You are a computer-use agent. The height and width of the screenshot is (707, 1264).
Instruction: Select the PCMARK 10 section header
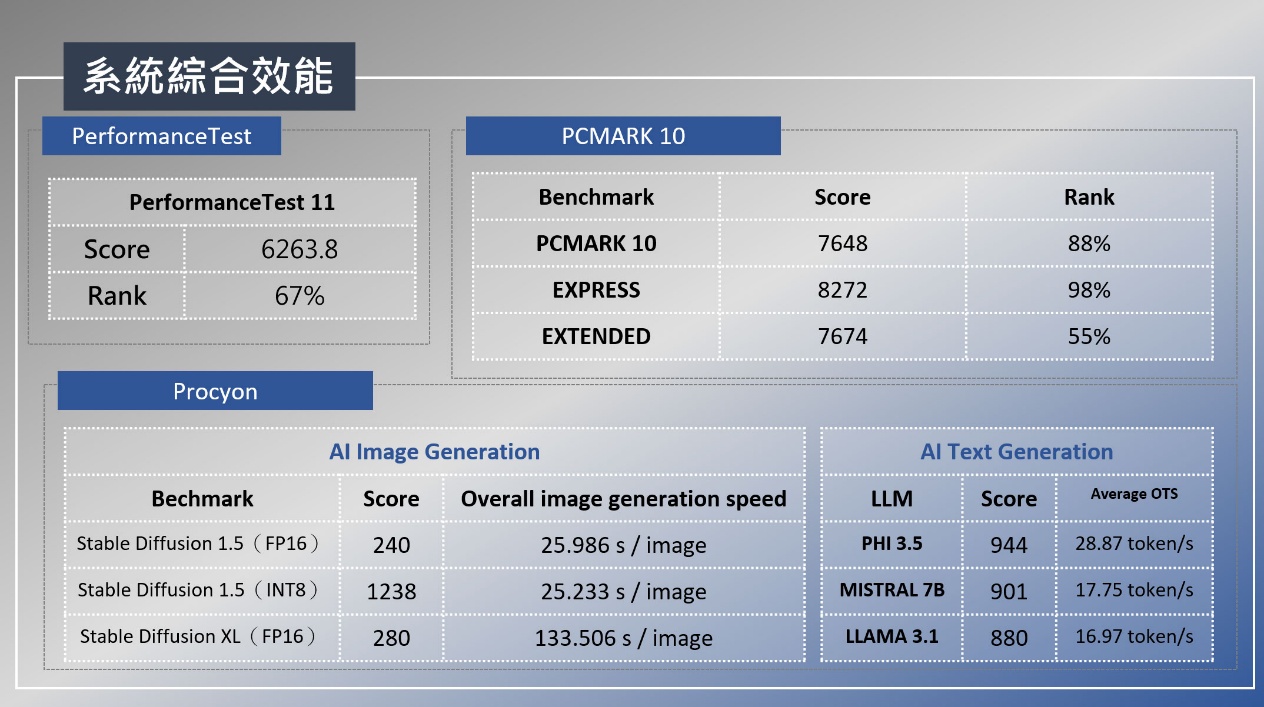pyautogui.click(x=622, y=136)
